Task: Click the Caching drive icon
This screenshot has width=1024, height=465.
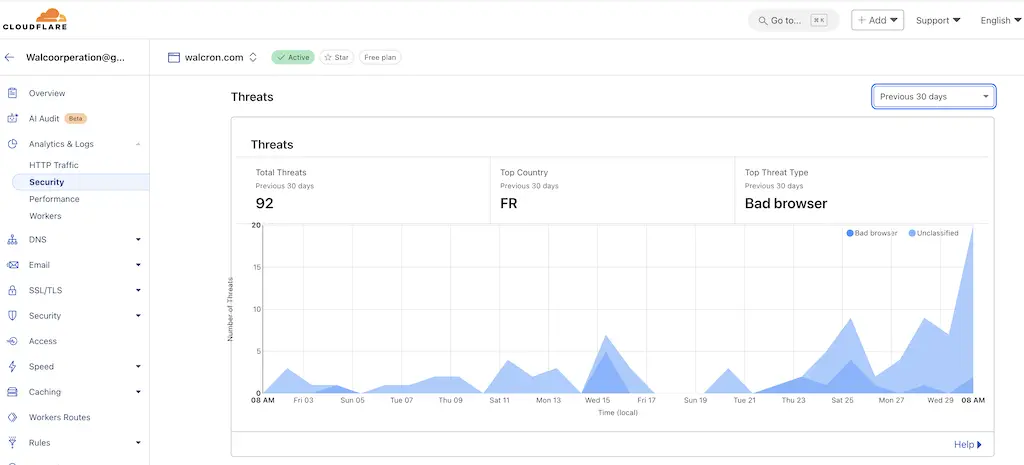Action: click(12, 392)
